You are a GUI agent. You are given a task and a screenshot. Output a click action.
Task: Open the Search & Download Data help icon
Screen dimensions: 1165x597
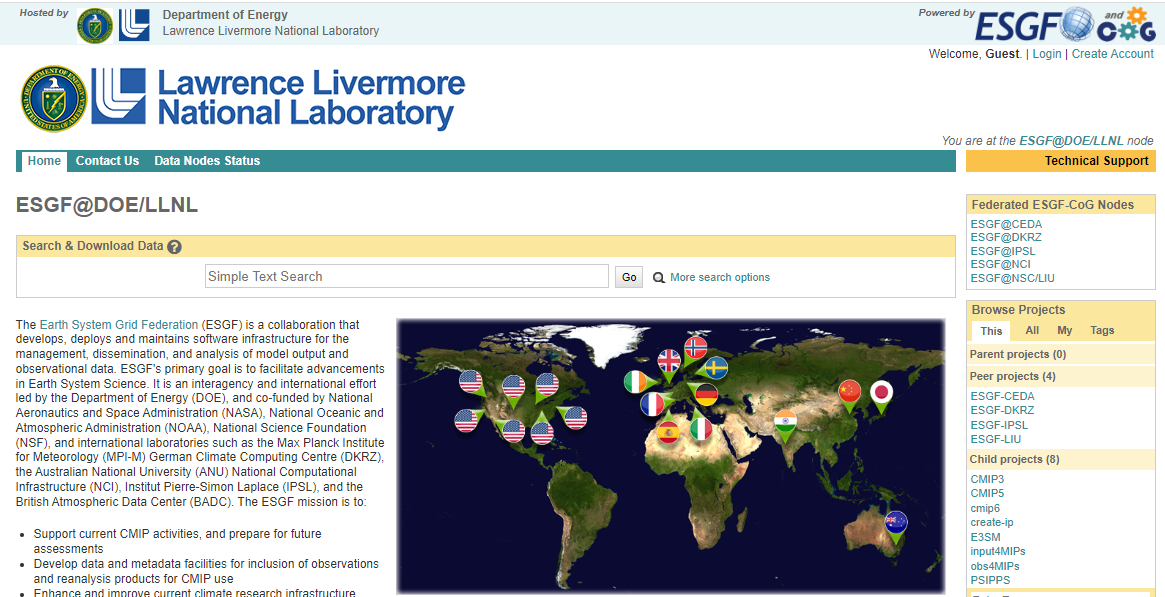point(175,247)
